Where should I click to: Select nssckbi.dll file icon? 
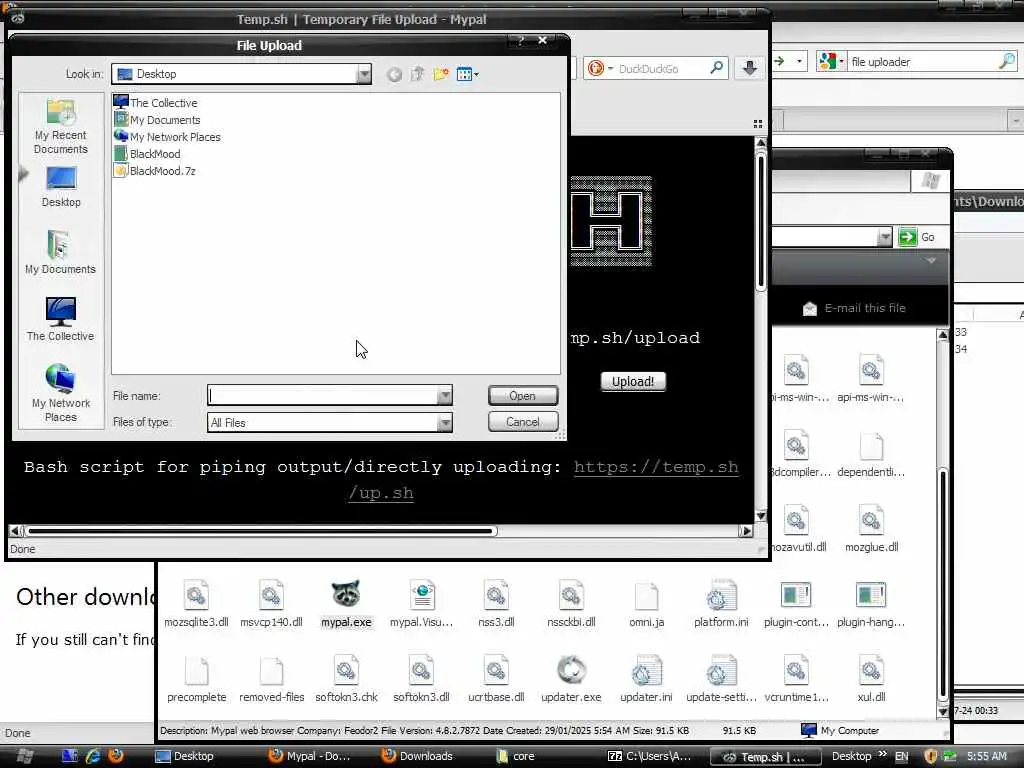[571, 604]
